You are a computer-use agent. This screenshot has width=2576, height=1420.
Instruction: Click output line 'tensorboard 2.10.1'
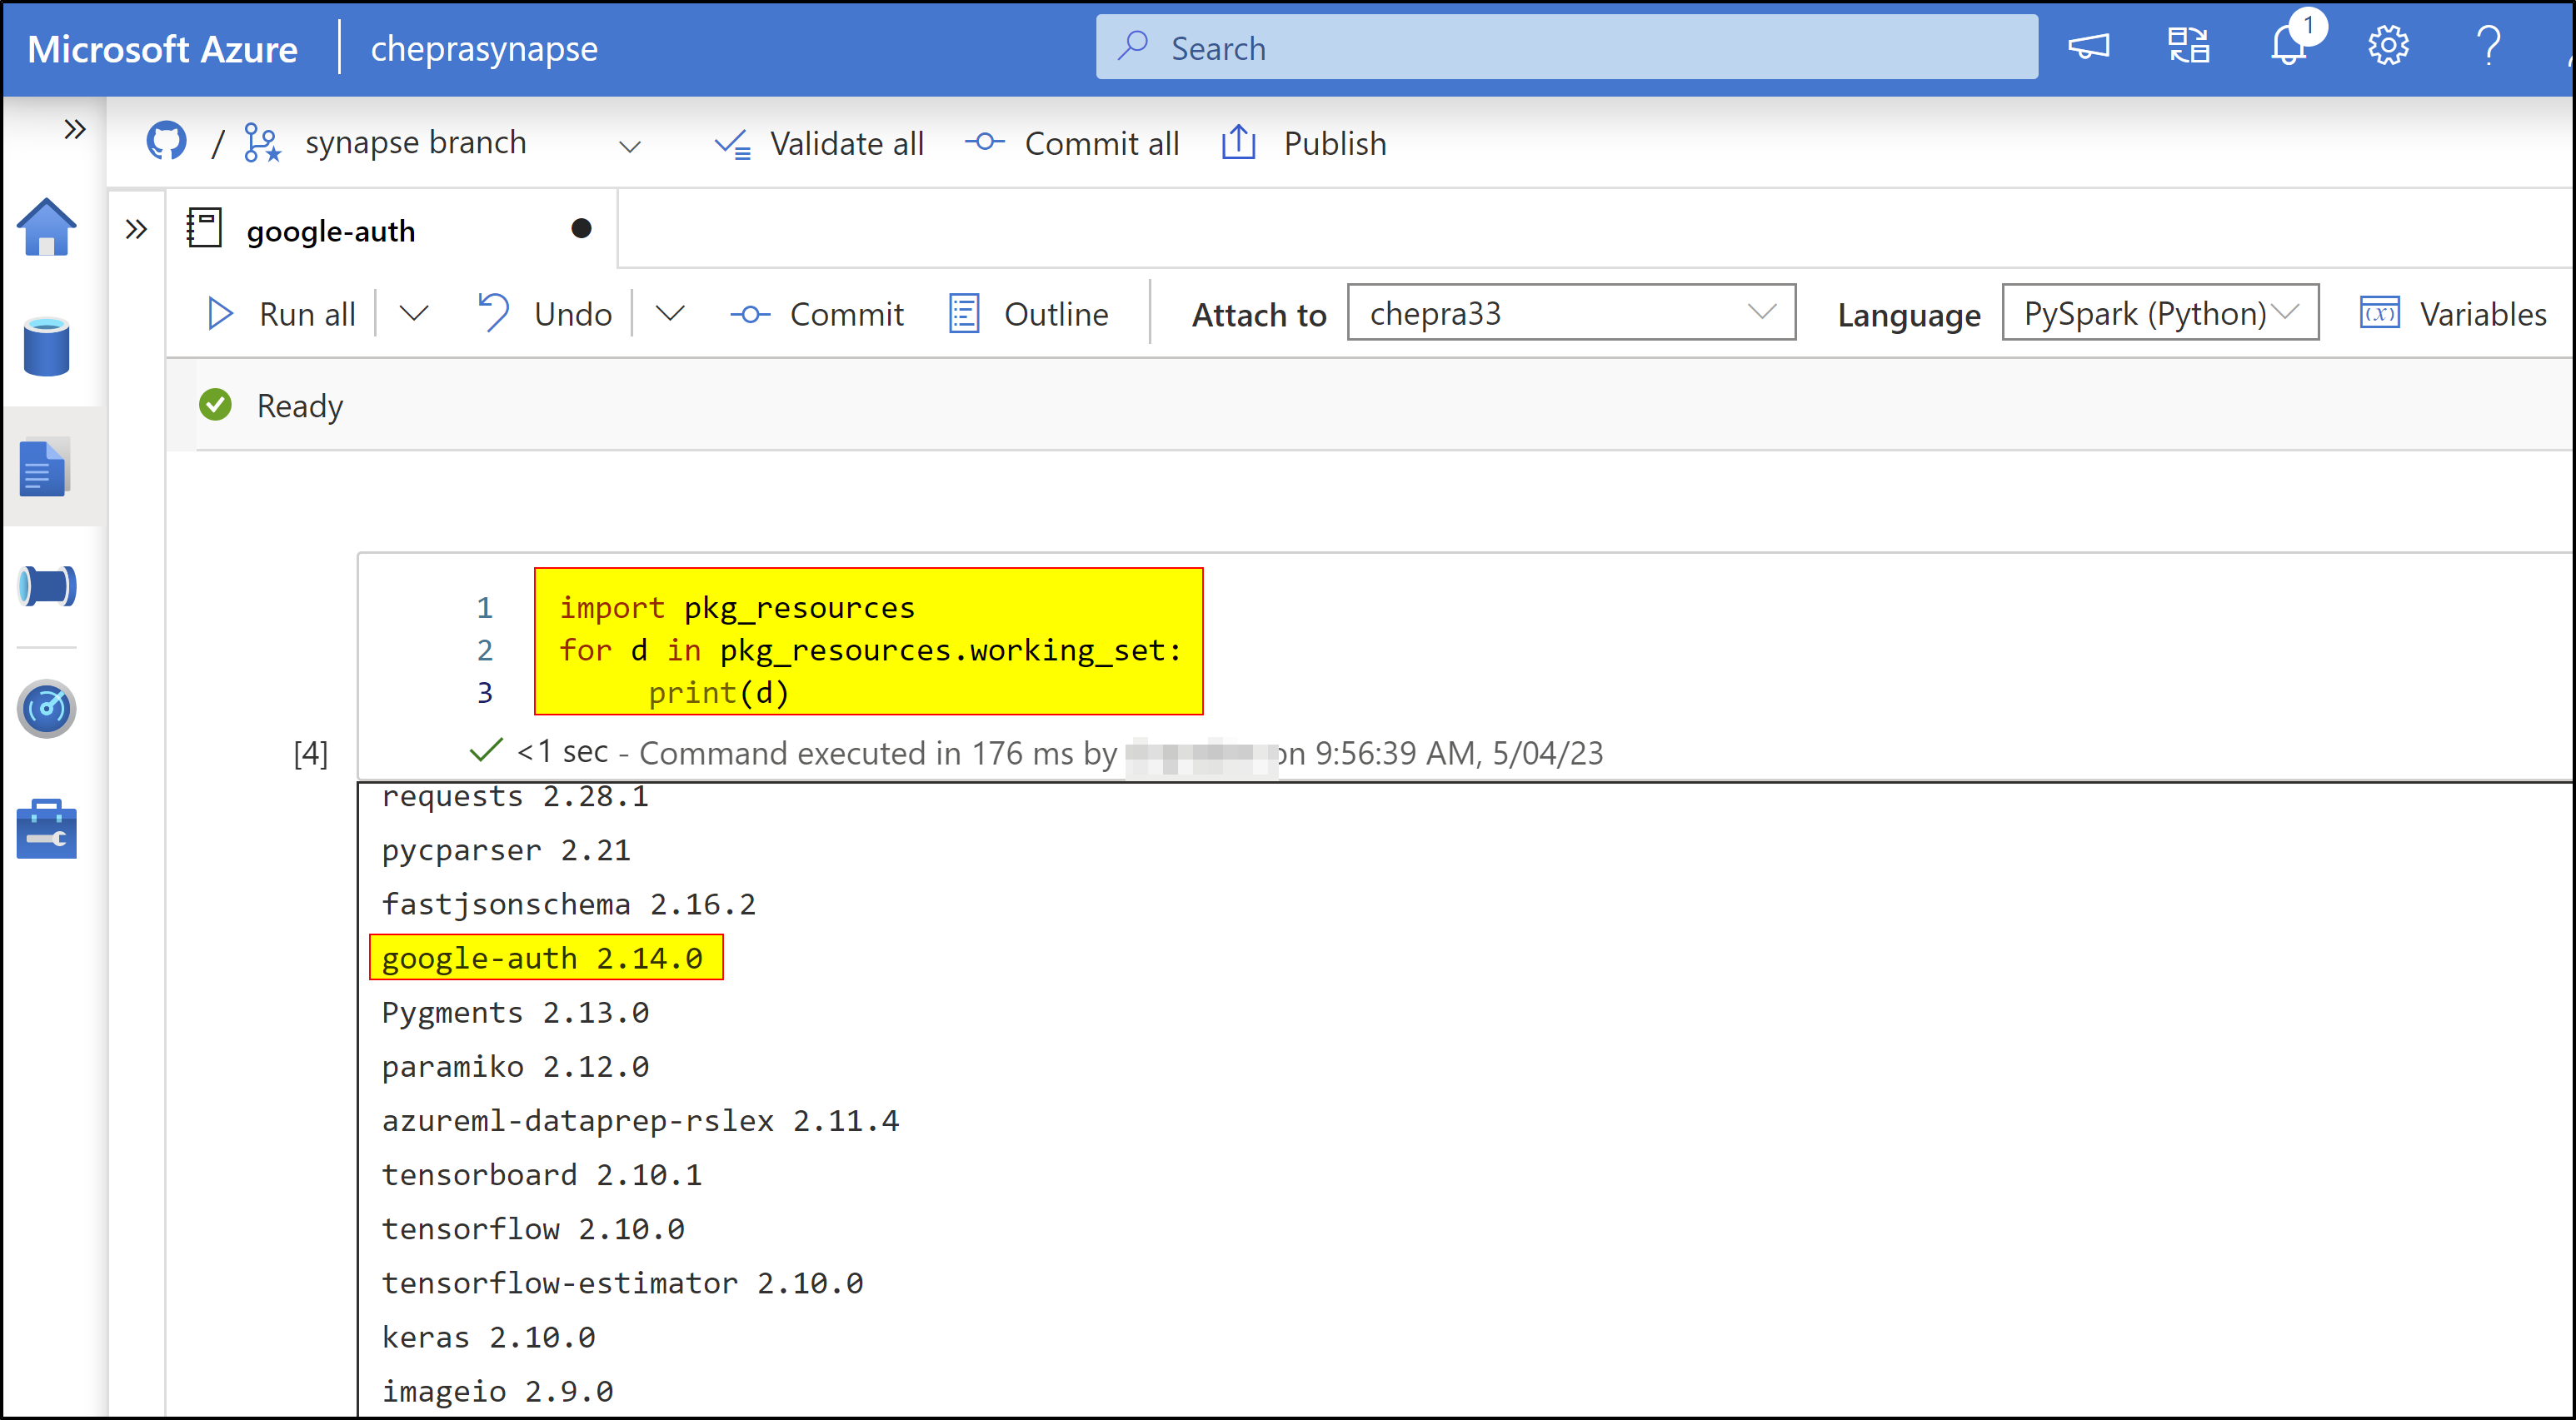coord(542,1174)
